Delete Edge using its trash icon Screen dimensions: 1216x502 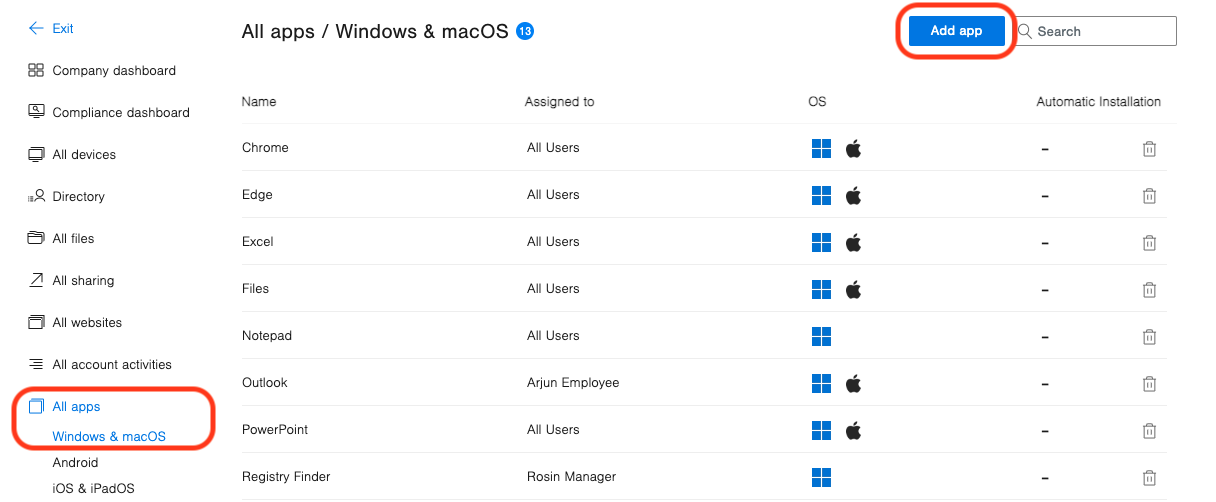(1150, 196)
